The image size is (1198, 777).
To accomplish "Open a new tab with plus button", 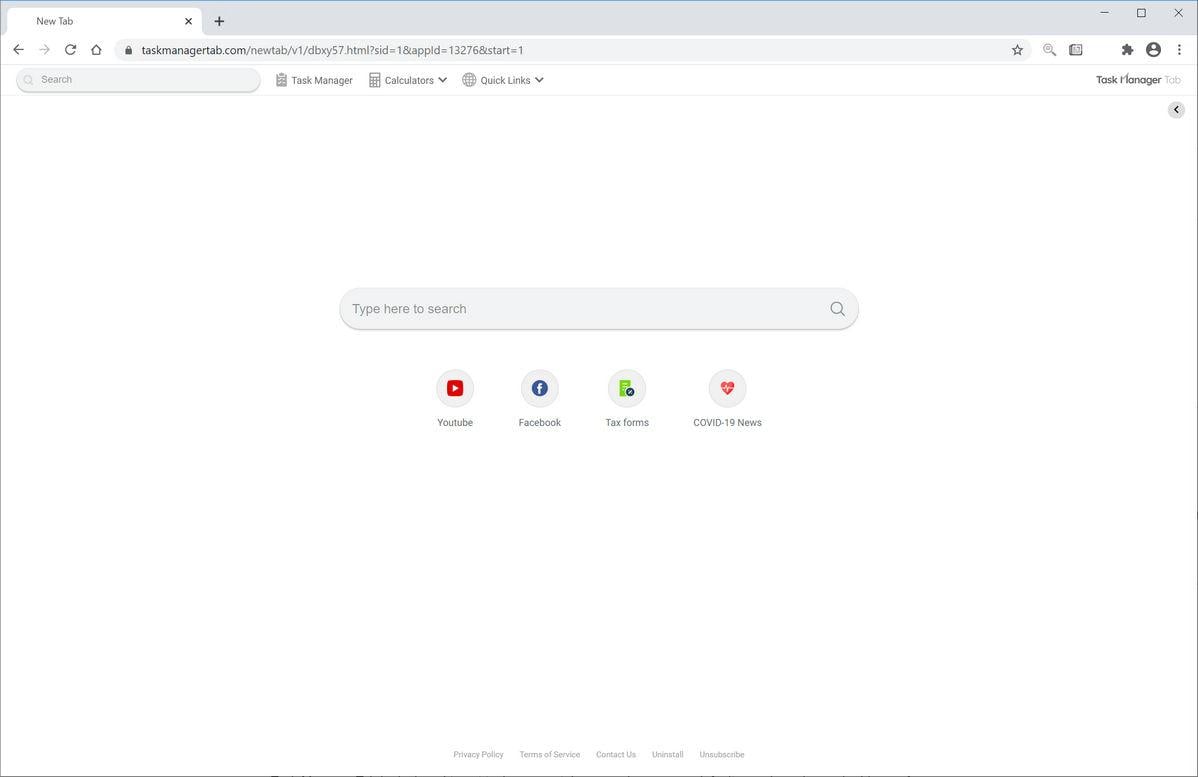I will pos(219,21).
